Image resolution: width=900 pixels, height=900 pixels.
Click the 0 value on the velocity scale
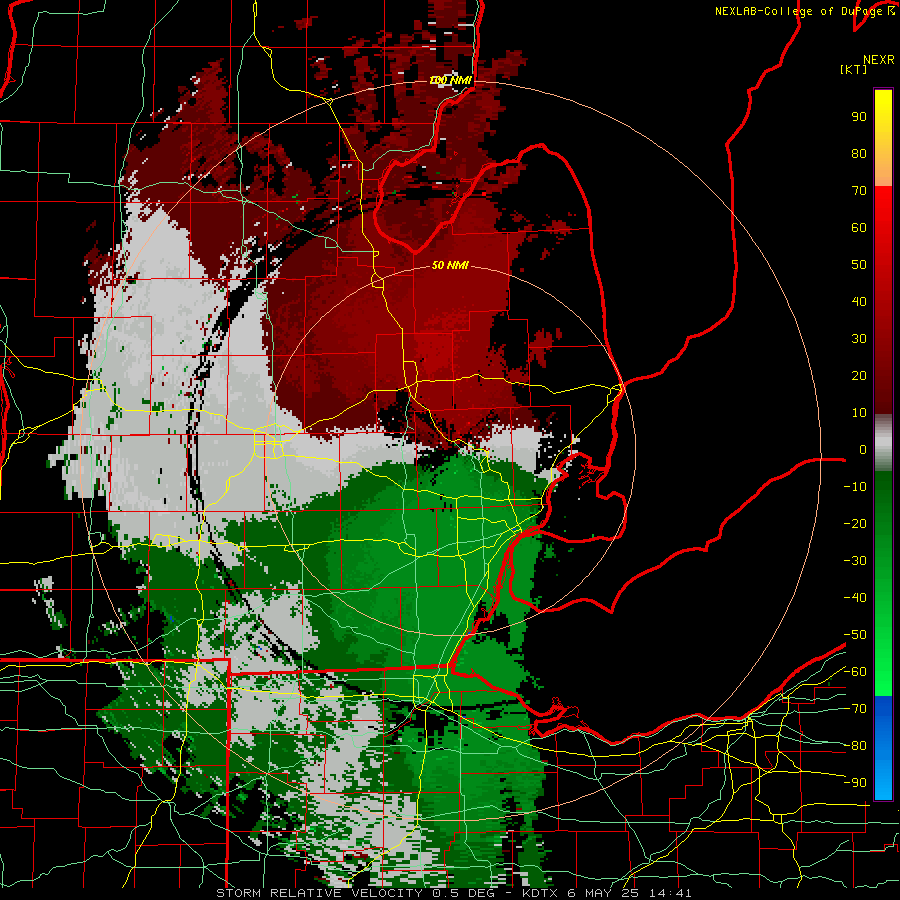click(863, 450)
